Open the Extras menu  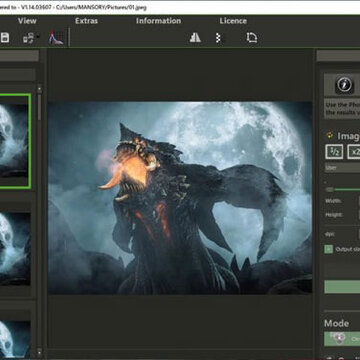coord(86,21)
